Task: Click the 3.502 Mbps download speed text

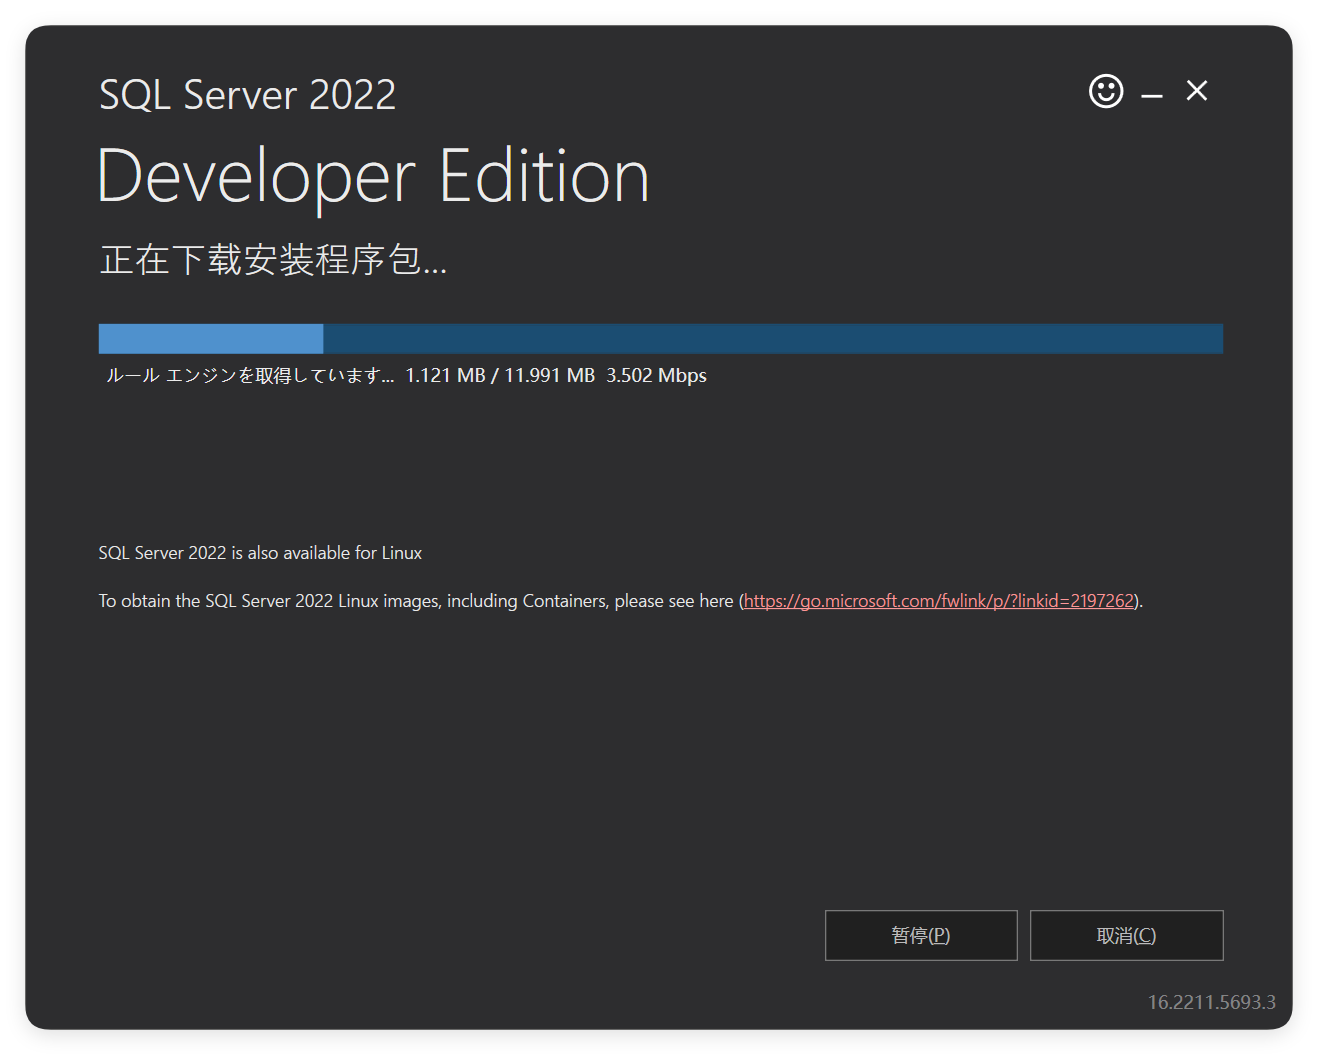Action: pos(656,375)
